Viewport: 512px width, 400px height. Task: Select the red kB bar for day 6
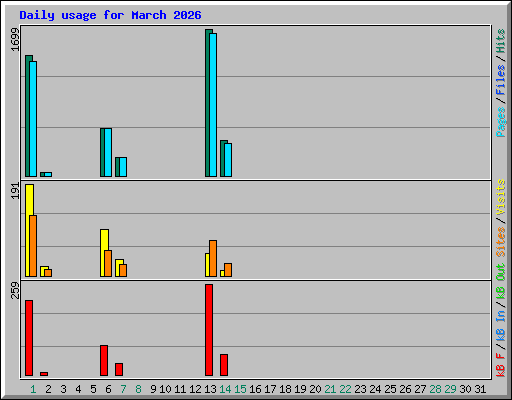pyautogui.click(x=104, y=360)
